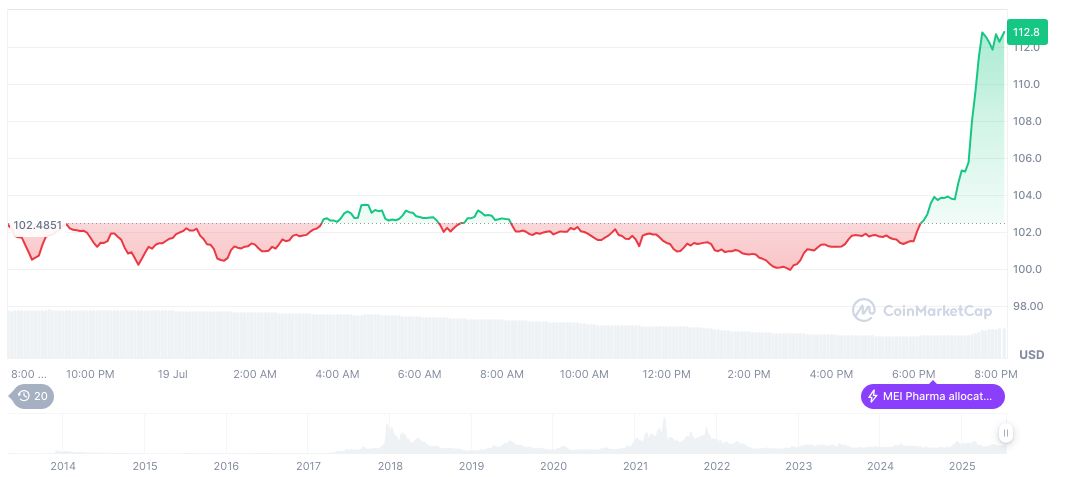
Task: Click the 10:00 PM time axis label
Action: pyautogui.click(x=90, y=374)
